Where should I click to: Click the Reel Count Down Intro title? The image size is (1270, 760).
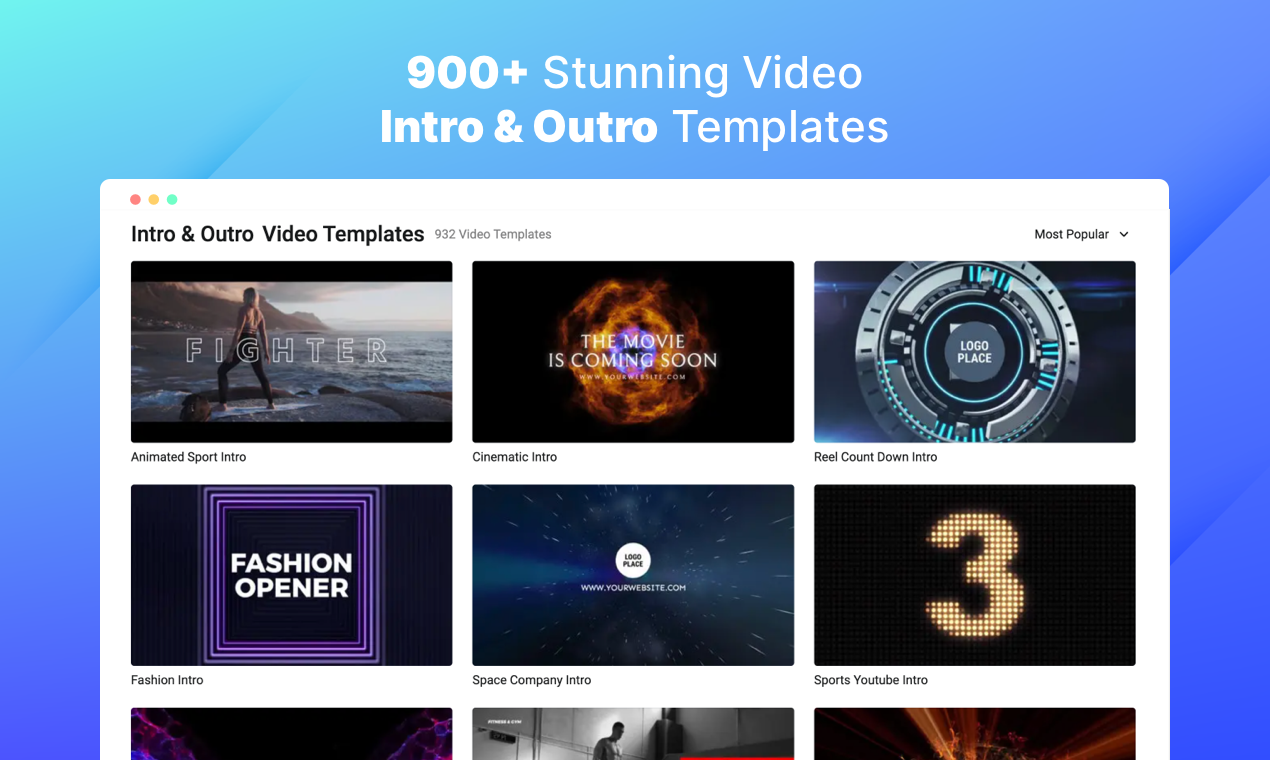coord(876,457)
